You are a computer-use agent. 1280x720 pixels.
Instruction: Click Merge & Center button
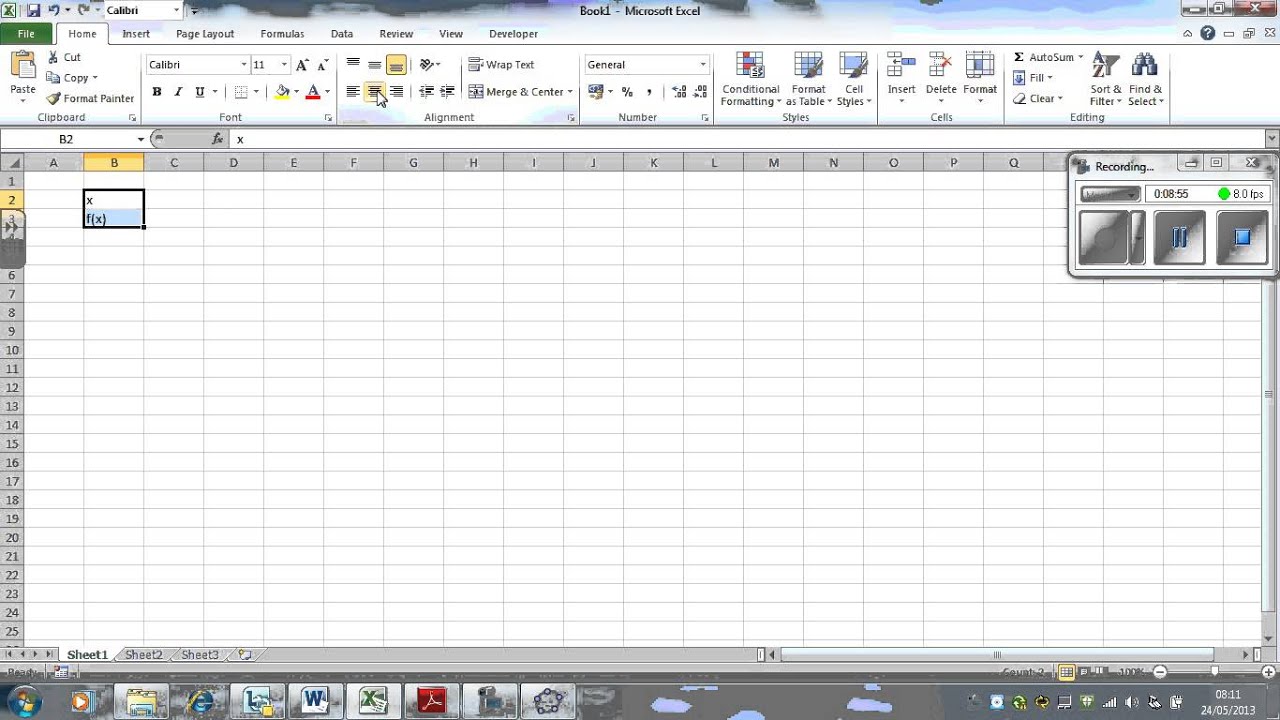coord(516,92)
